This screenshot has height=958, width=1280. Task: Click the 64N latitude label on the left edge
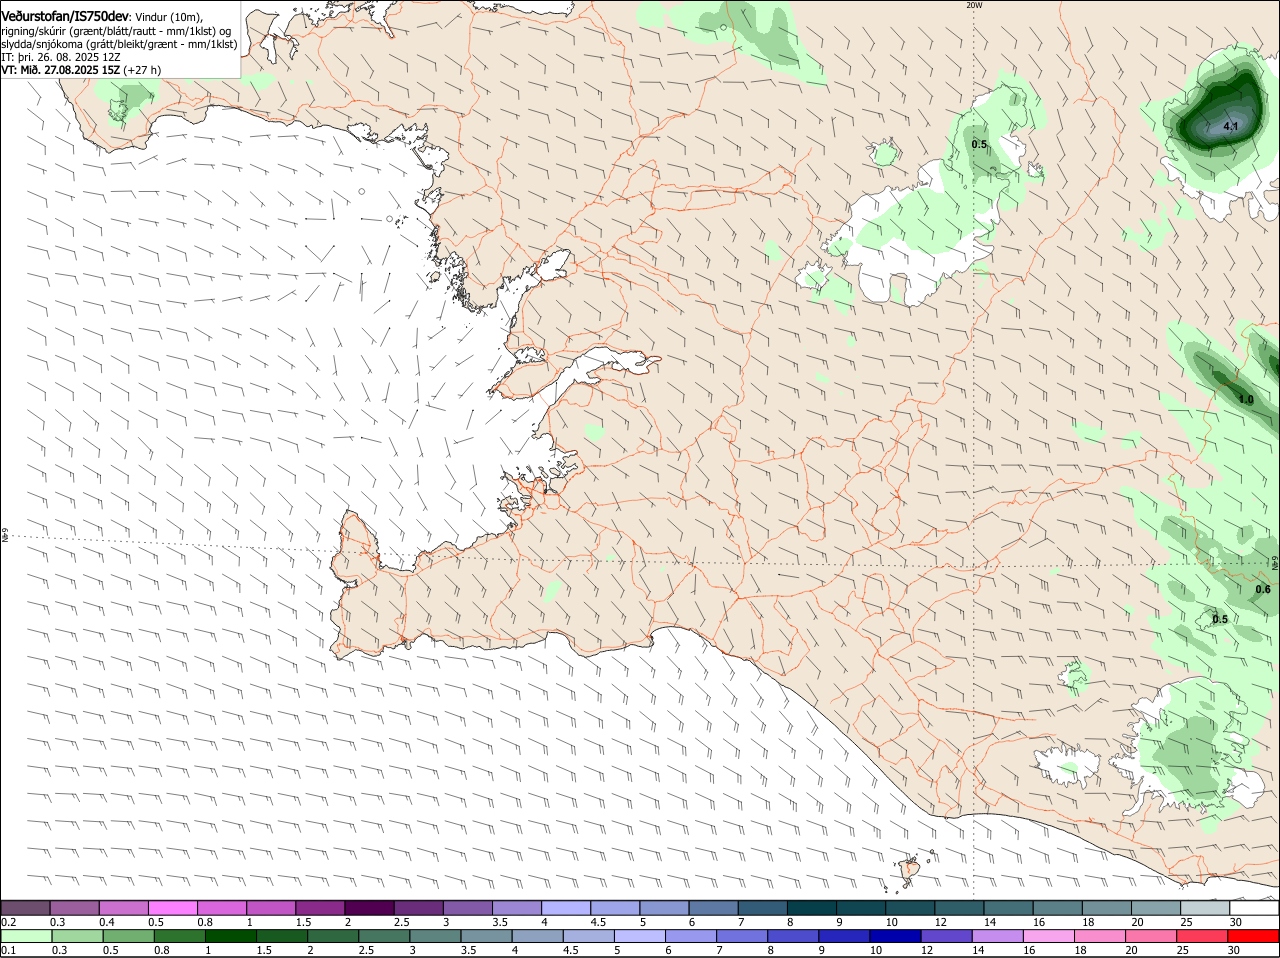tap(5, 537)
